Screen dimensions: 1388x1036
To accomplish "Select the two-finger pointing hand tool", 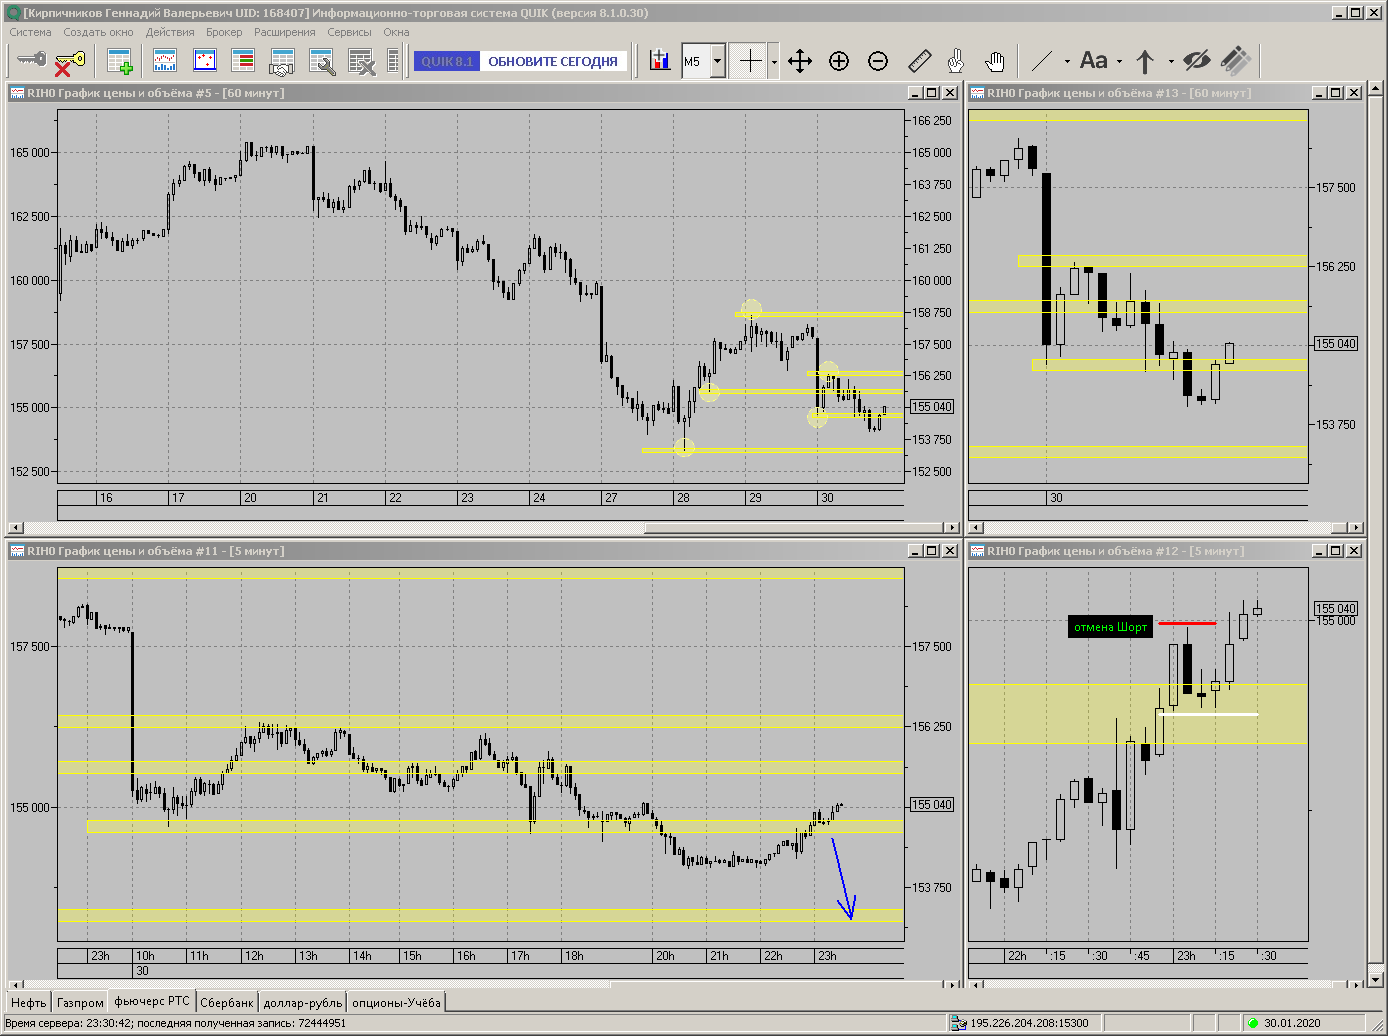I will click(x=956, y=61).
